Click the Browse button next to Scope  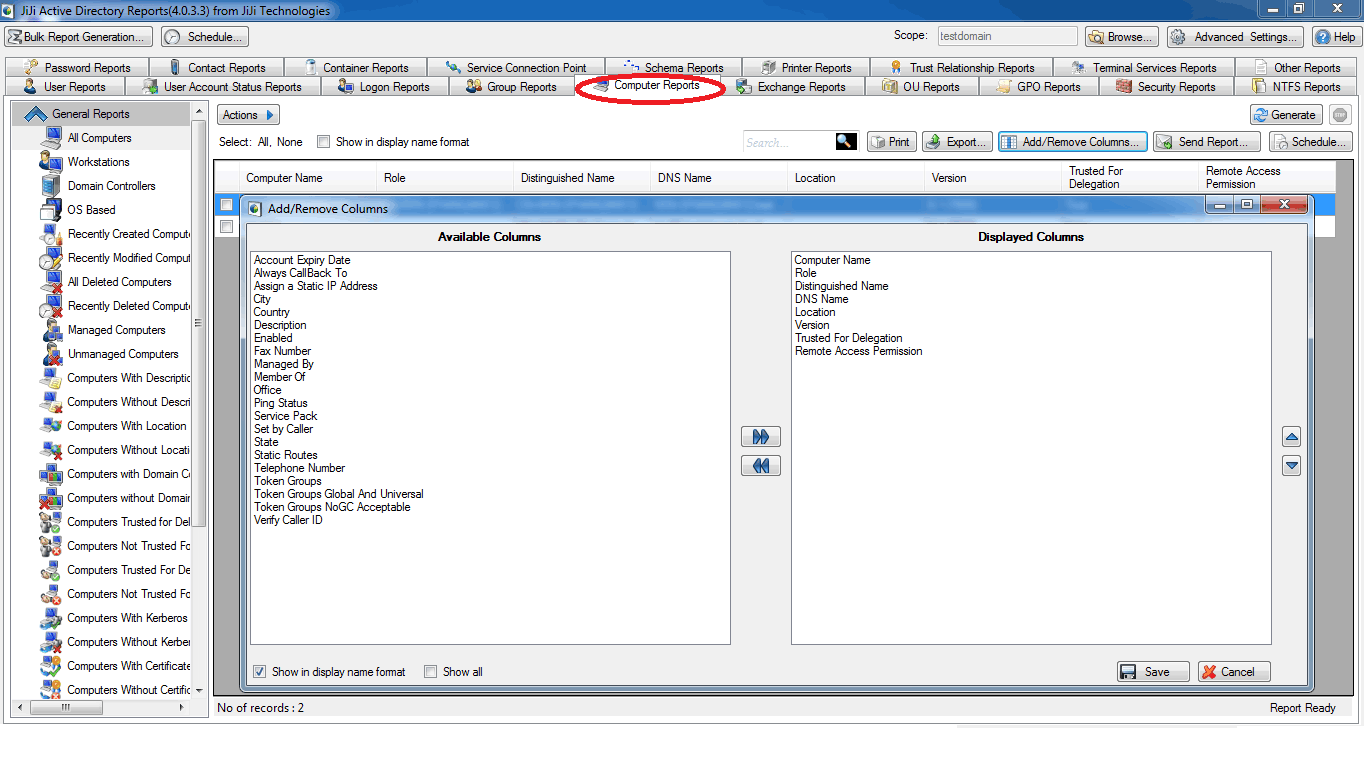pos(1122,37)
